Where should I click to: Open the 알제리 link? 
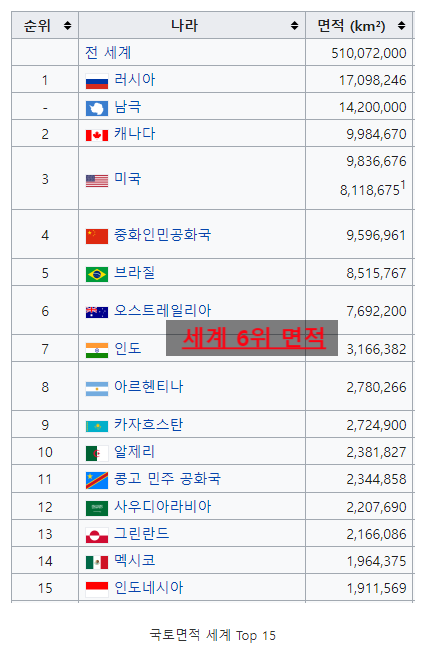(134, 451)
